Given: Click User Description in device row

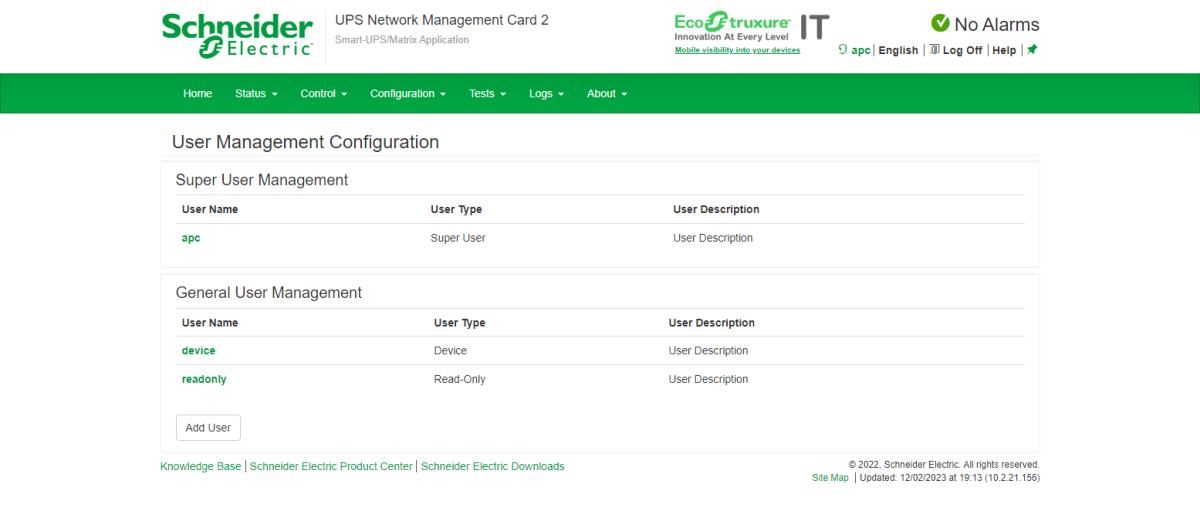Looking at the screenshot, I should (708, 351).
